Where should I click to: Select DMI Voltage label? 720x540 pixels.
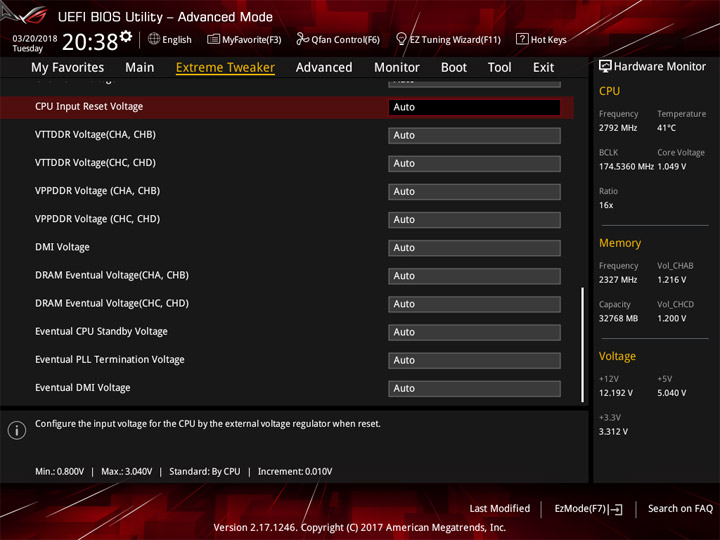tap(62, 247)
